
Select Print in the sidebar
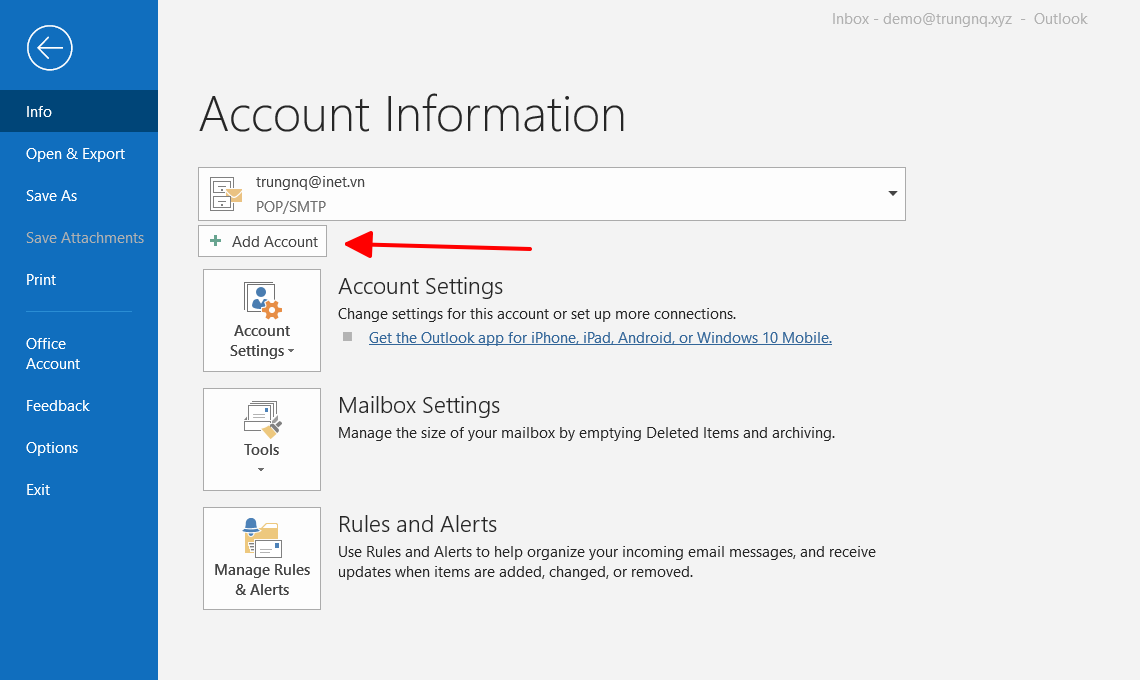coord(79,279)
